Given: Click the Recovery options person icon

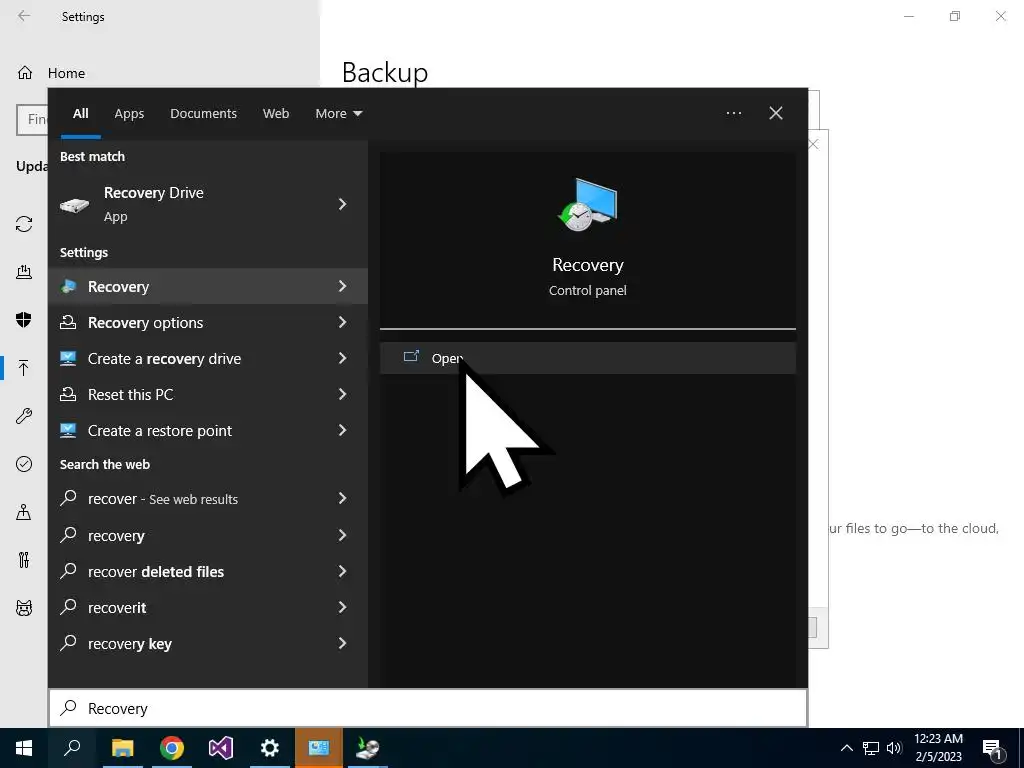Looking at the screenshot, I should pos(68,322).
